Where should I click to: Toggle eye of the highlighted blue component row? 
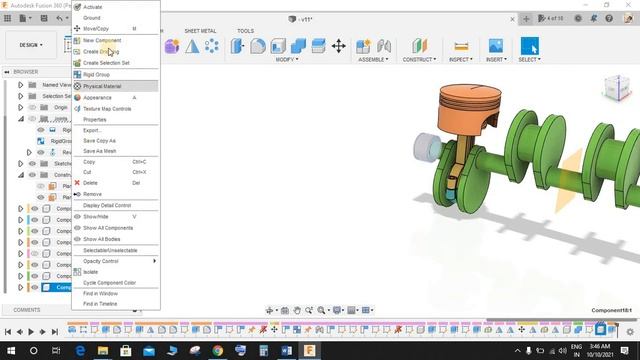[x=35, y=287]
